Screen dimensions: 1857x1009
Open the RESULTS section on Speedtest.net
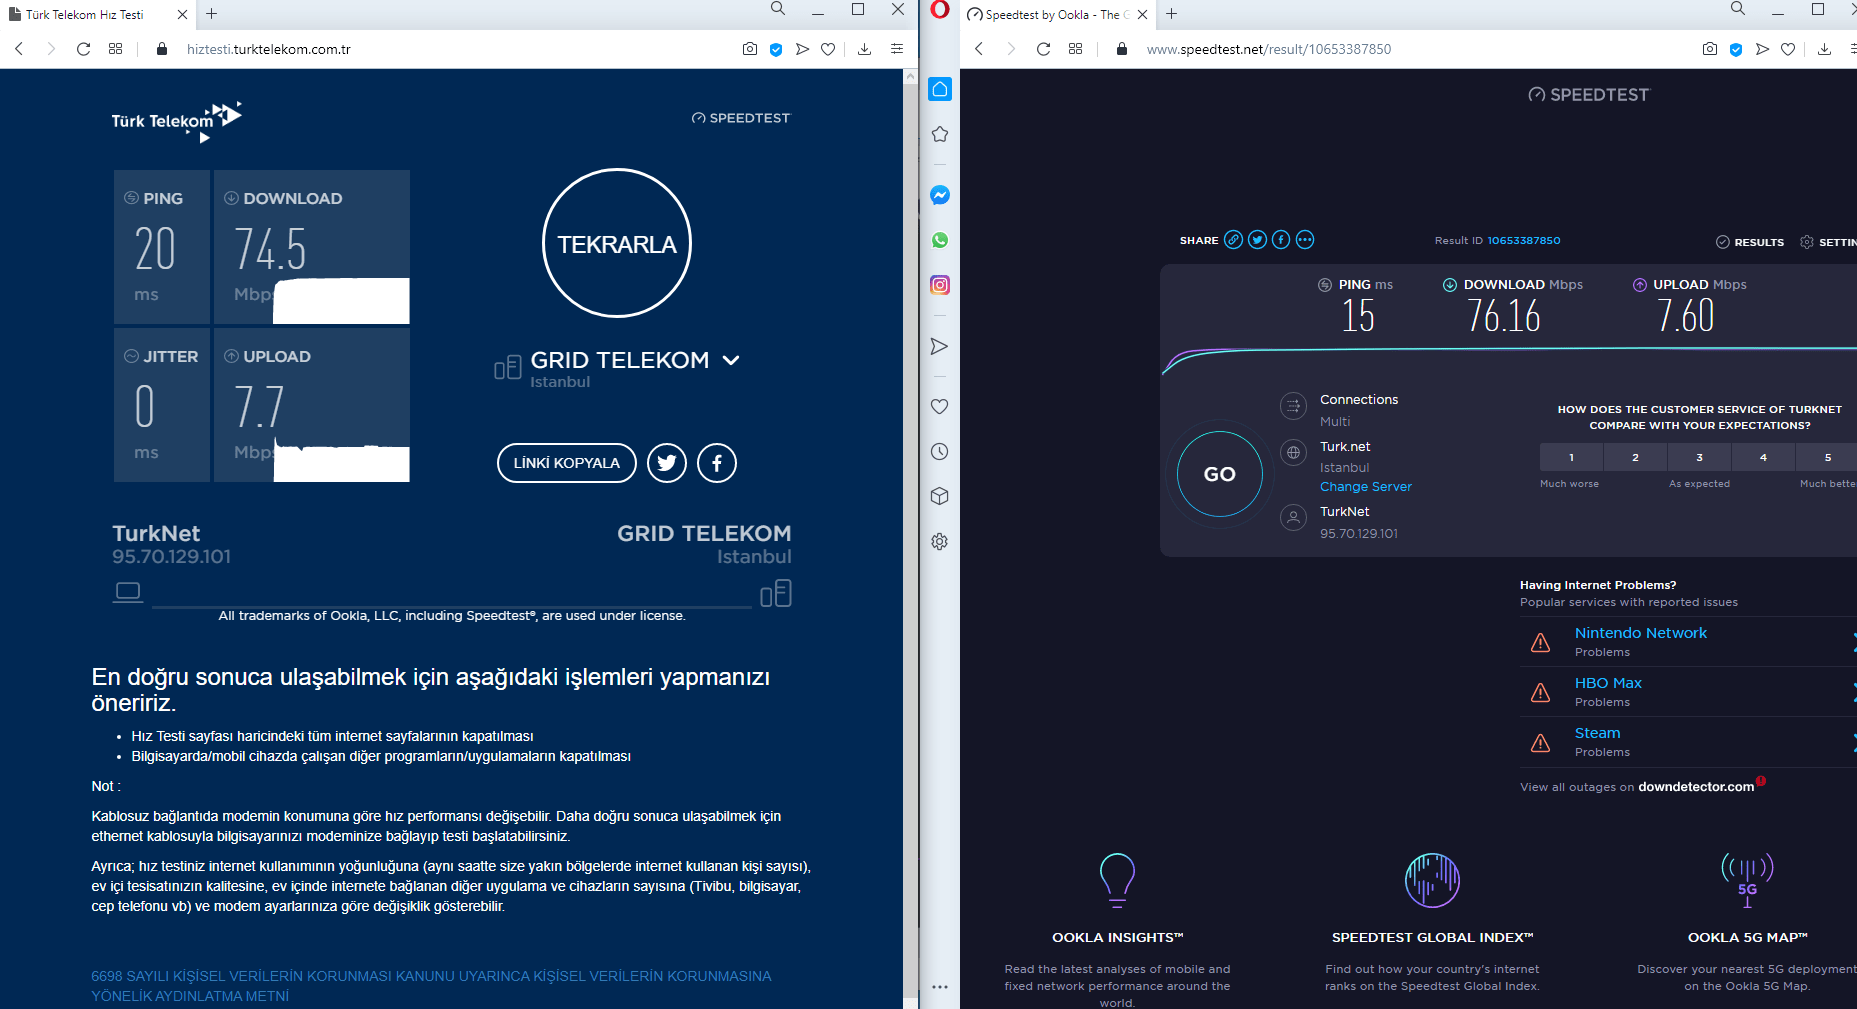(1750, 242)
